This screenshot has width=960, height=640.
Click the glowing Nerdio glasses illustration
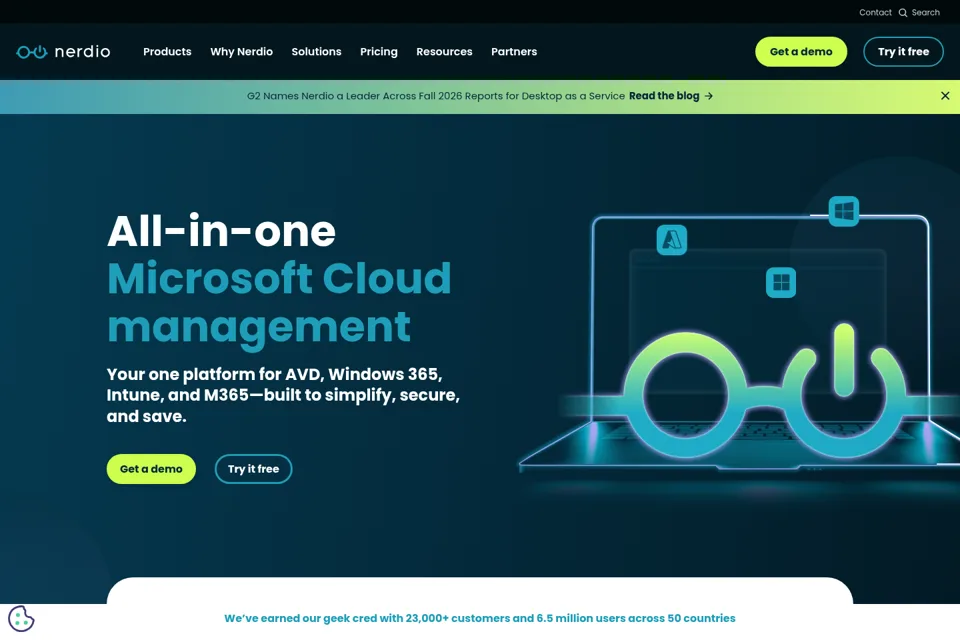pyautogui.click(x=765, y=392)
